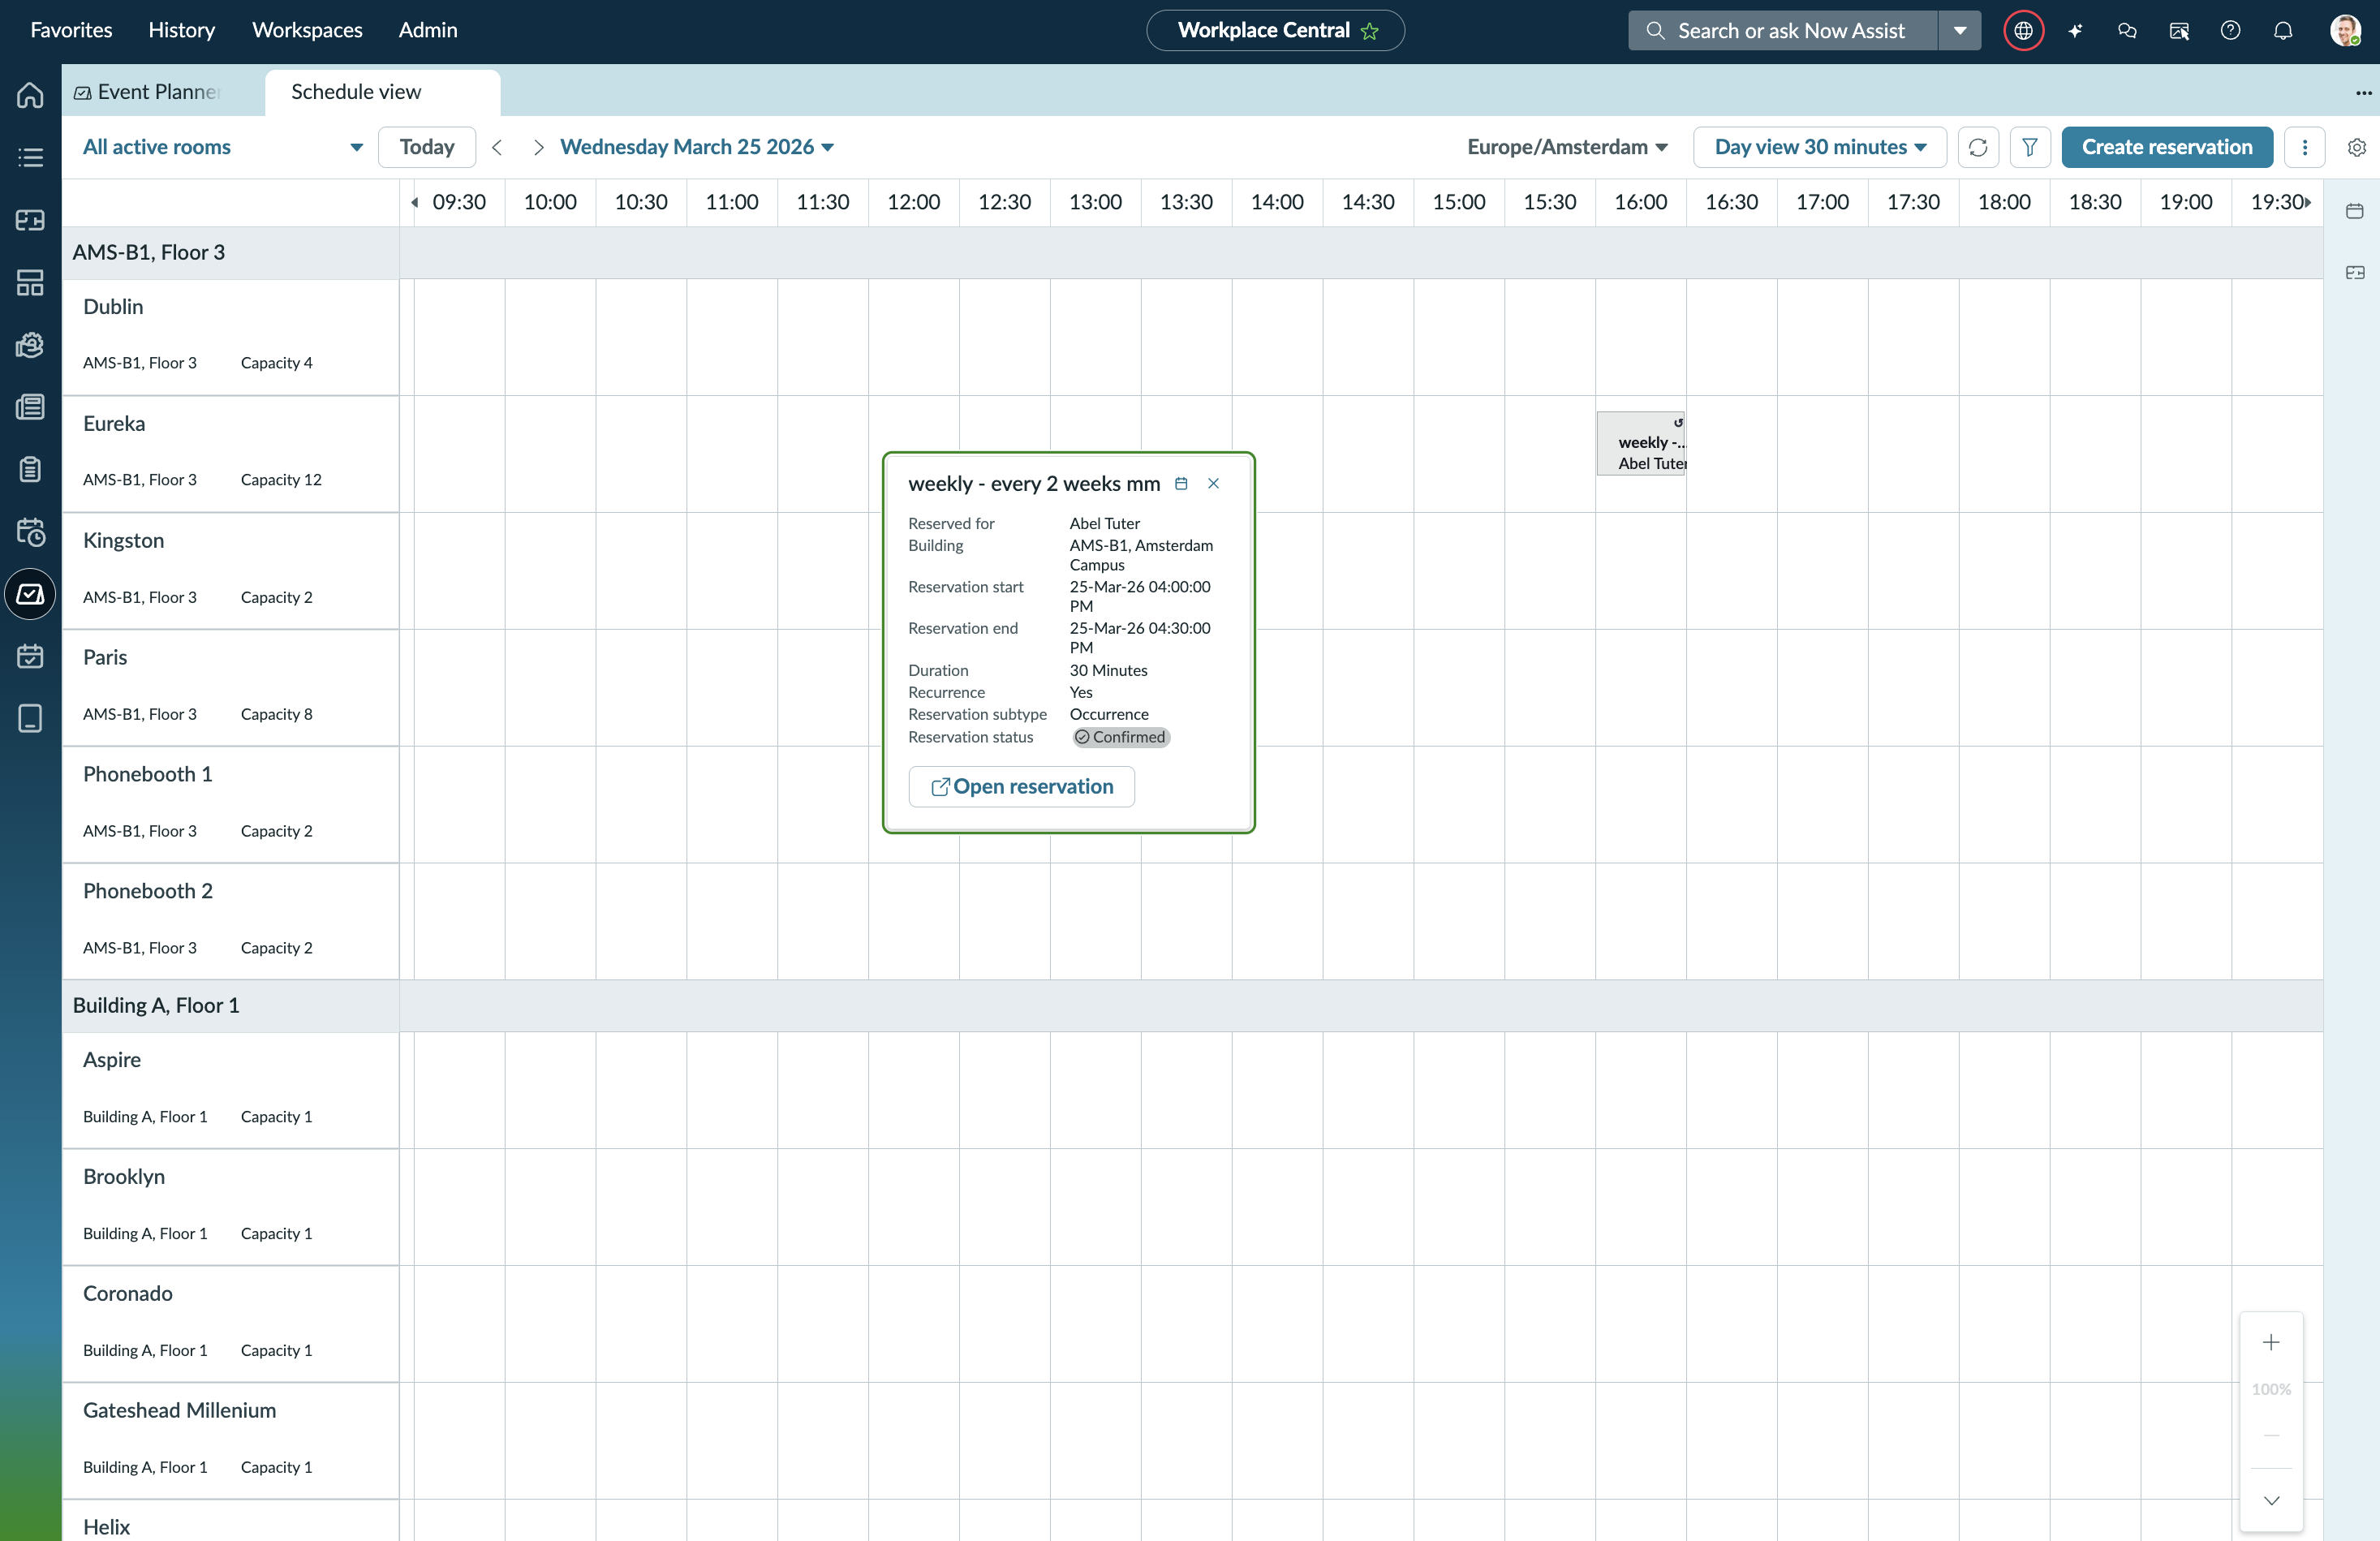Open the header inspect window icon
This screenshot has width=2380, height=1541.
coord(2179,31)
